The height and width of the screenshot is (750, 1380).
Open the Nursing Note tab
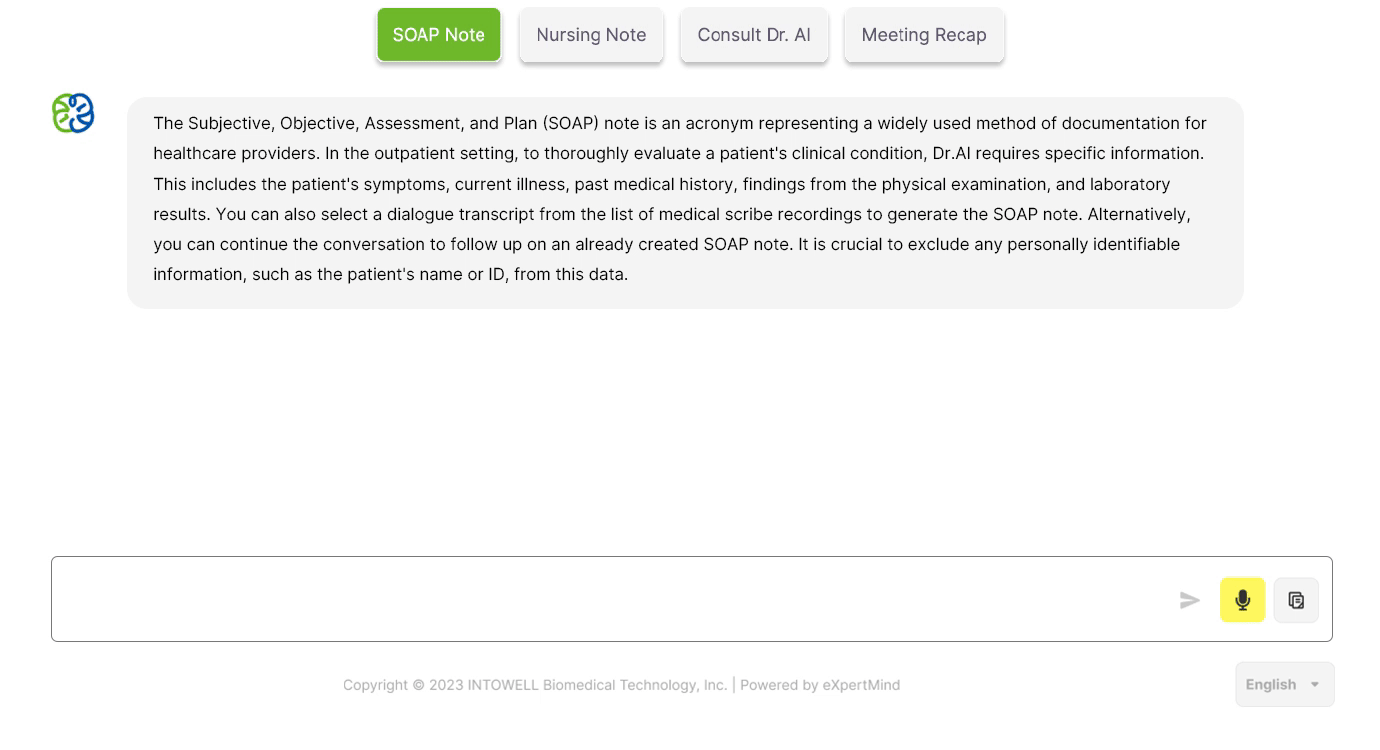pos(591,35)
